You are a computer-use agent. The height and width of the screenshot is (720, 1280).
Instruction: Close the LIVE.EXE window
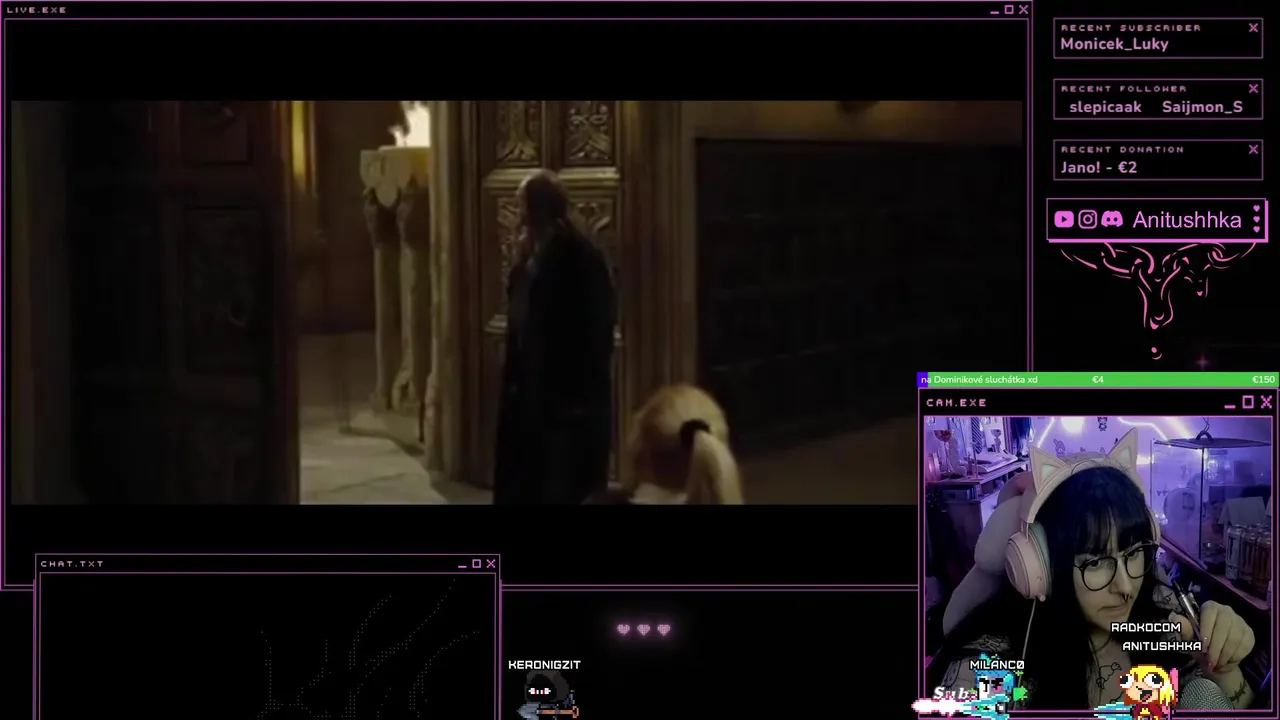[1023, 10]
